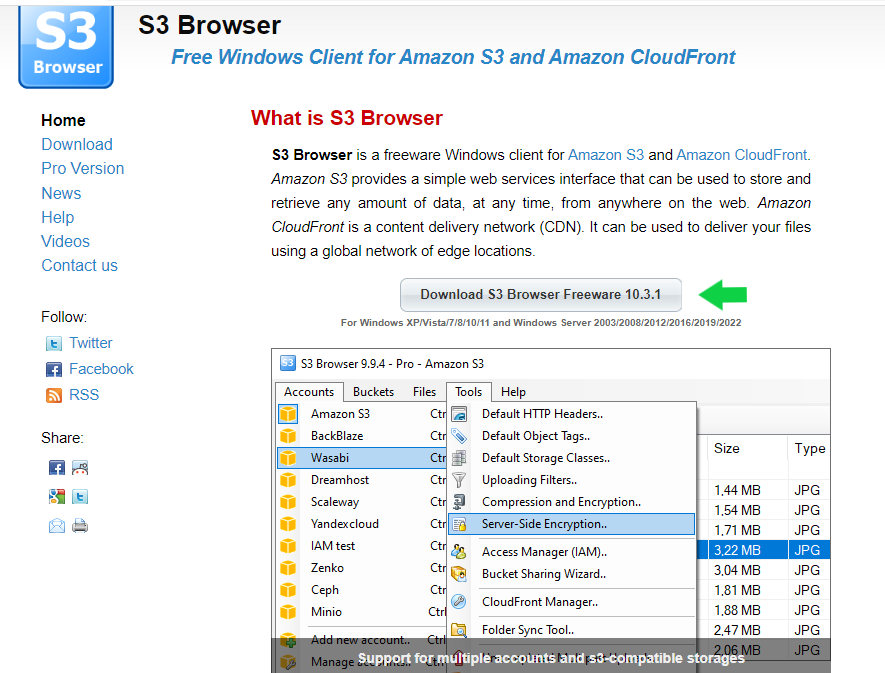This screenshot has width=885, height=673.
Task: Click Add new account.. in Accounts menu
Action: [x=362, y=640]
